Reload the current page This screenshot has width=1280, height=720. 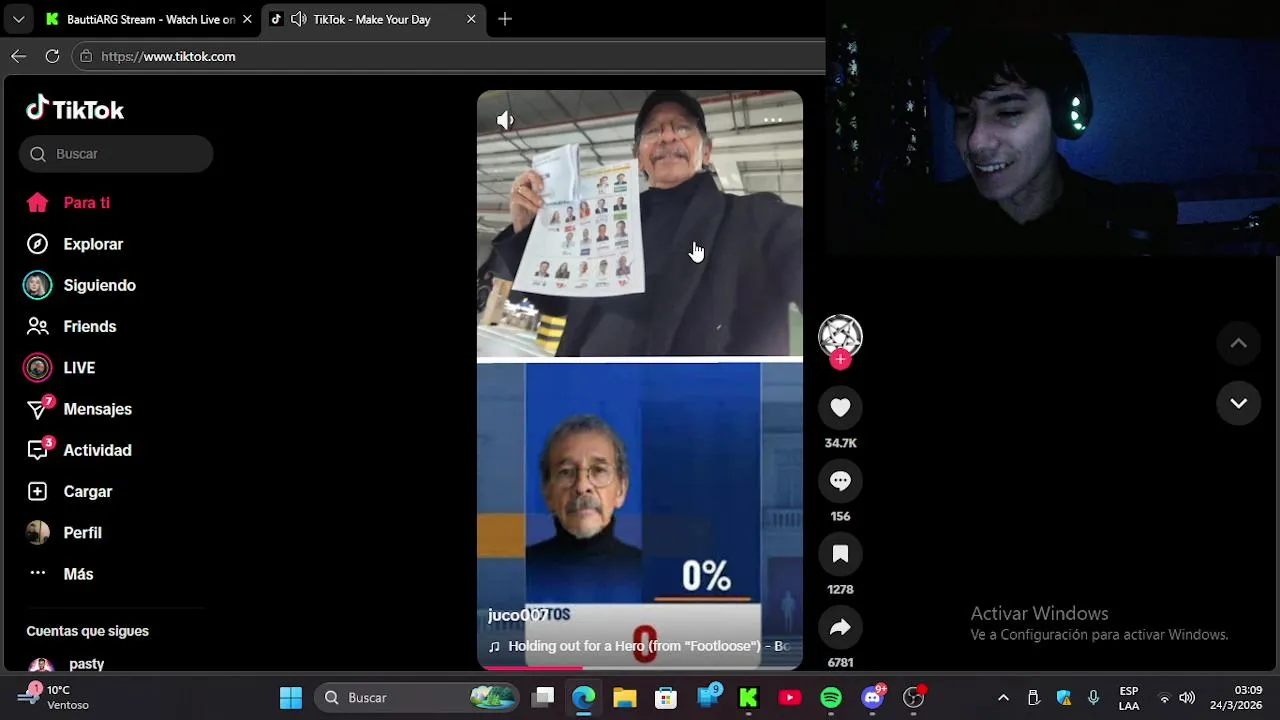[52, 56]
